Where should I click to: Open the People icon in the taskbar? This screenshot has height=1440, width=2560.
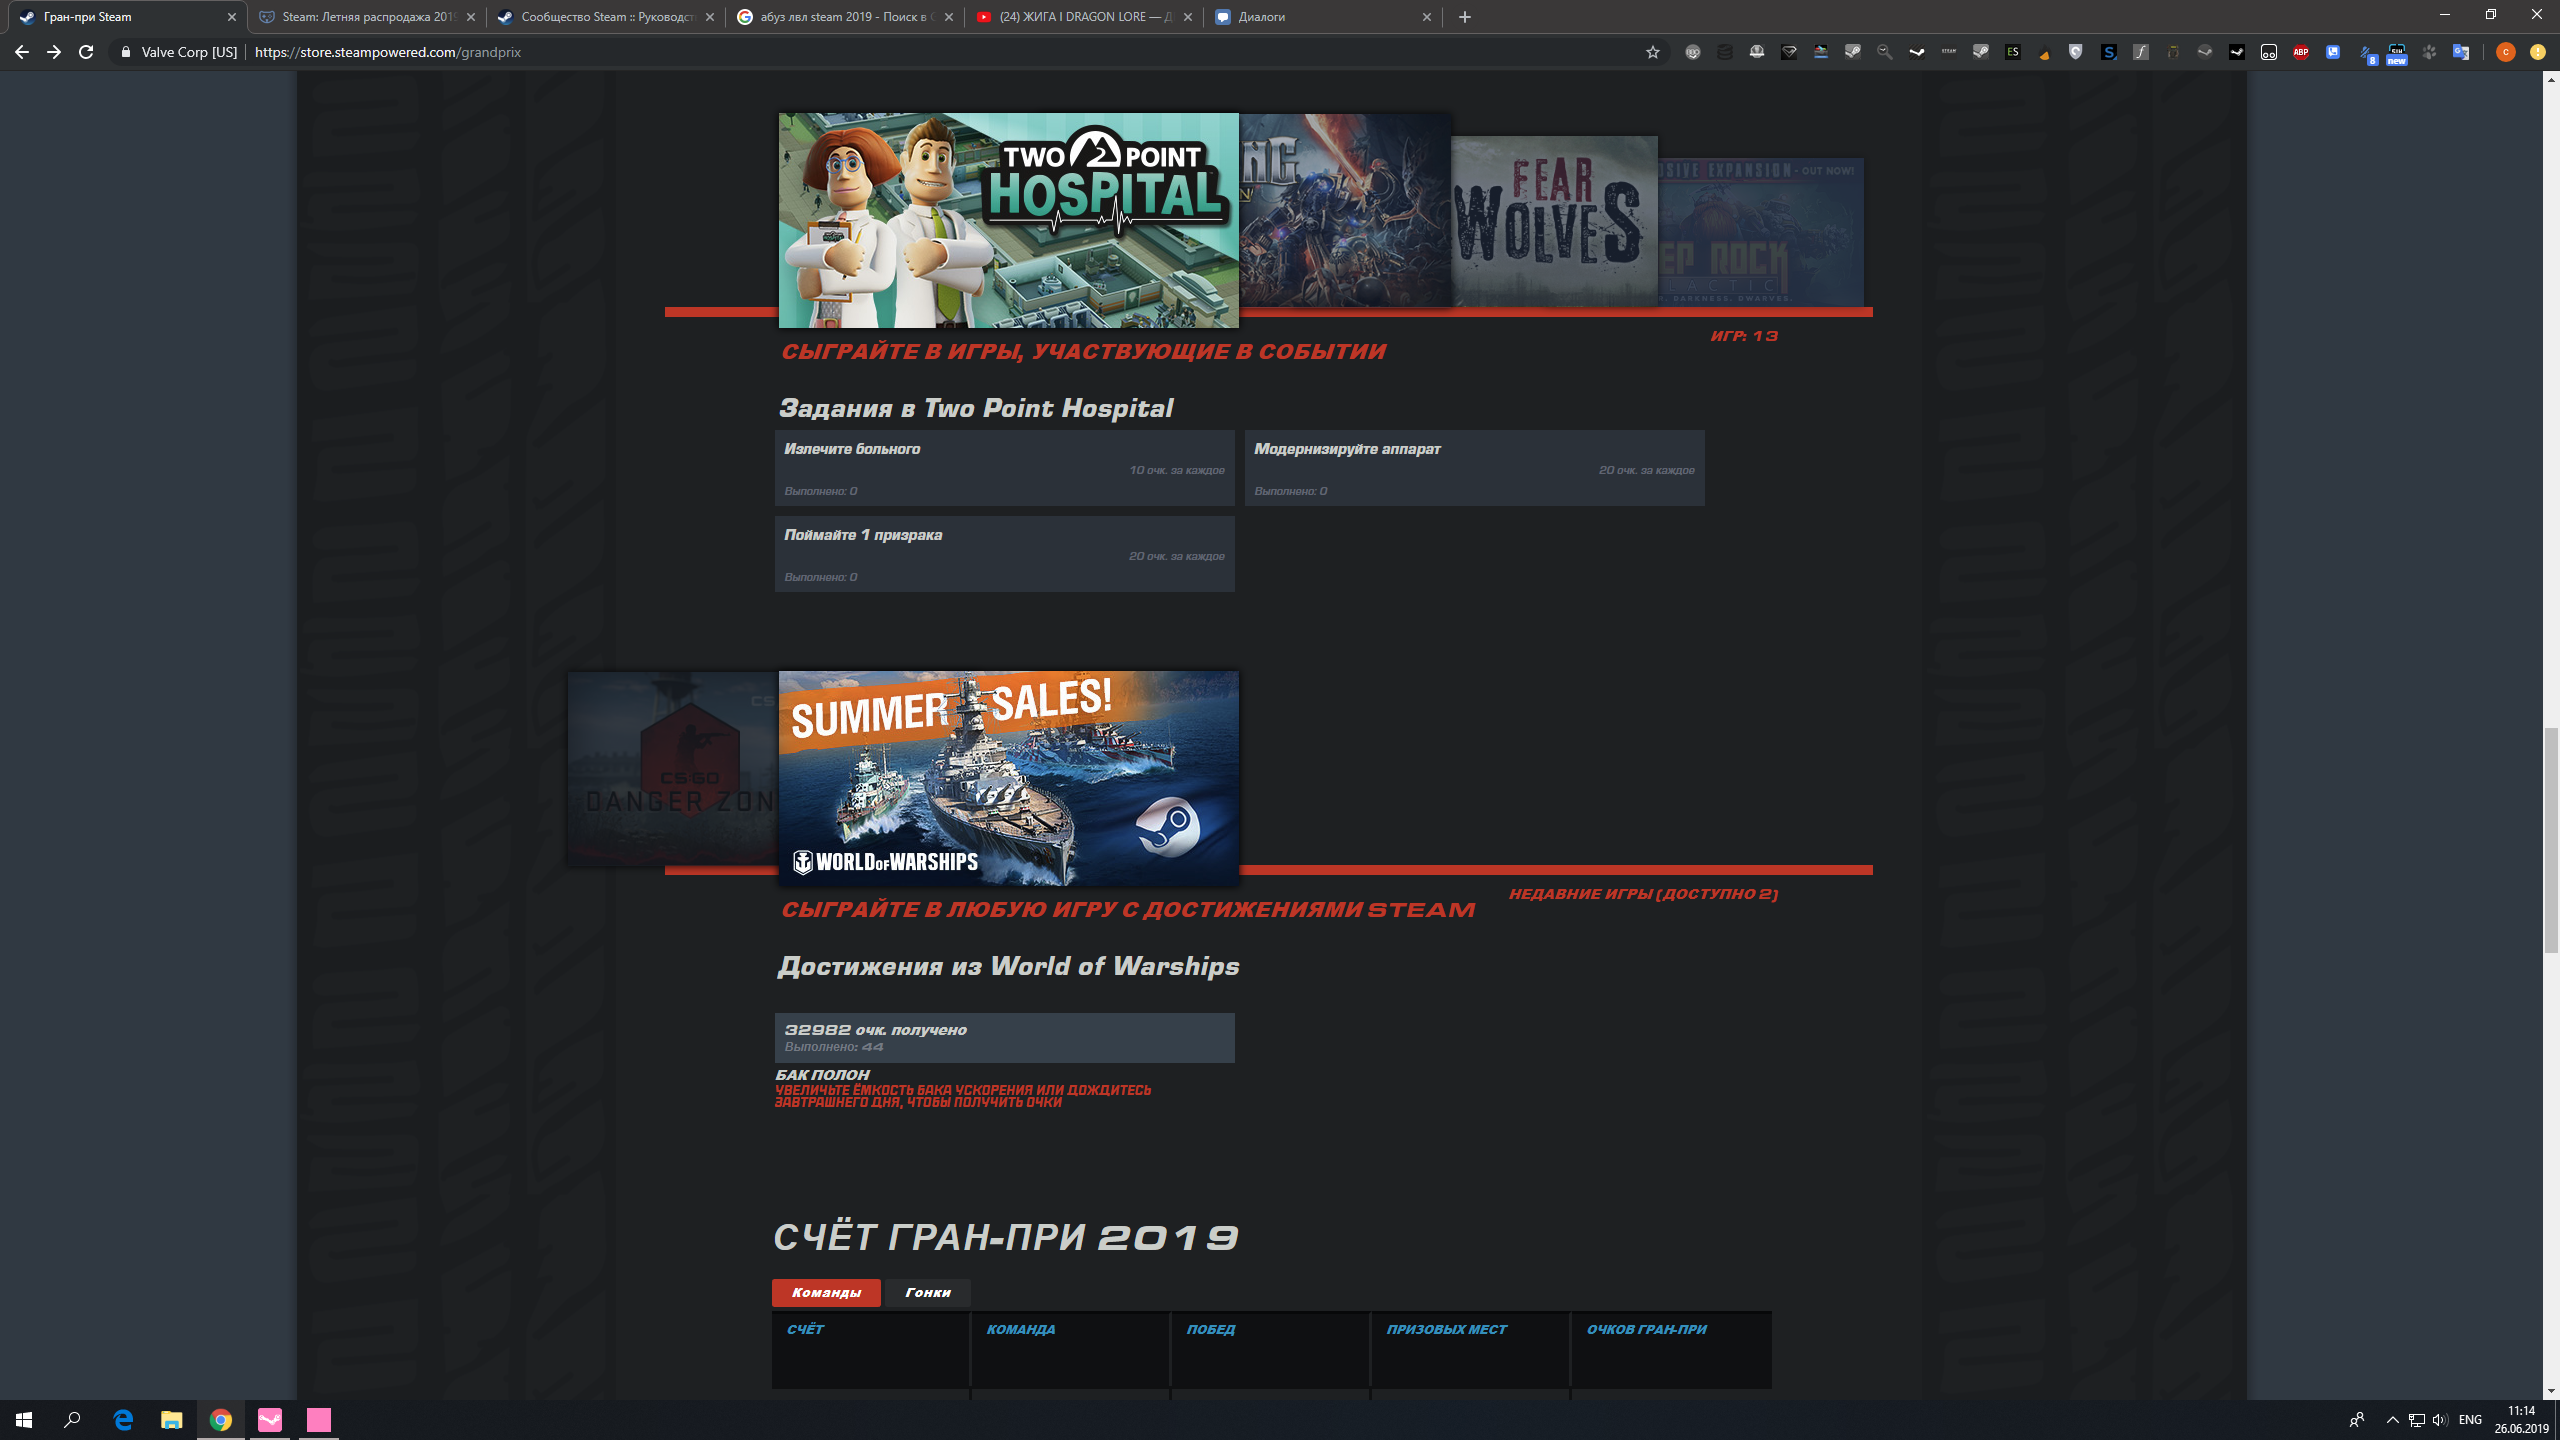2357,1420
